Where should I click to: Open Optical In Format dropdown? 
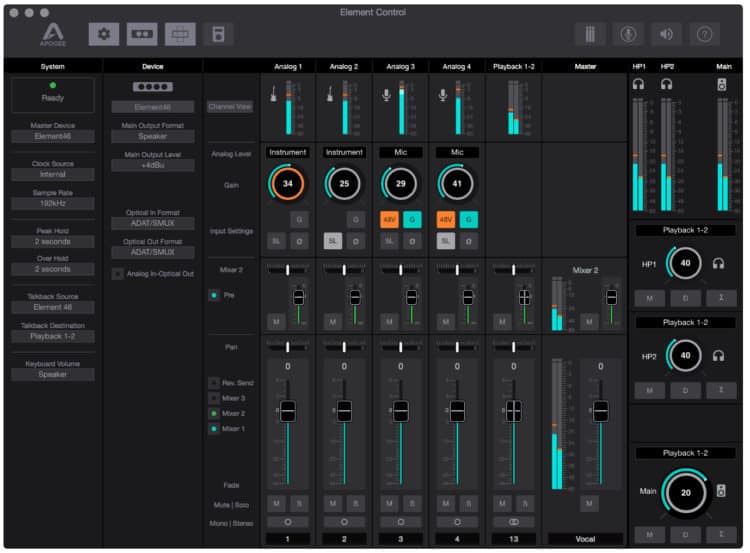point(153,223)
